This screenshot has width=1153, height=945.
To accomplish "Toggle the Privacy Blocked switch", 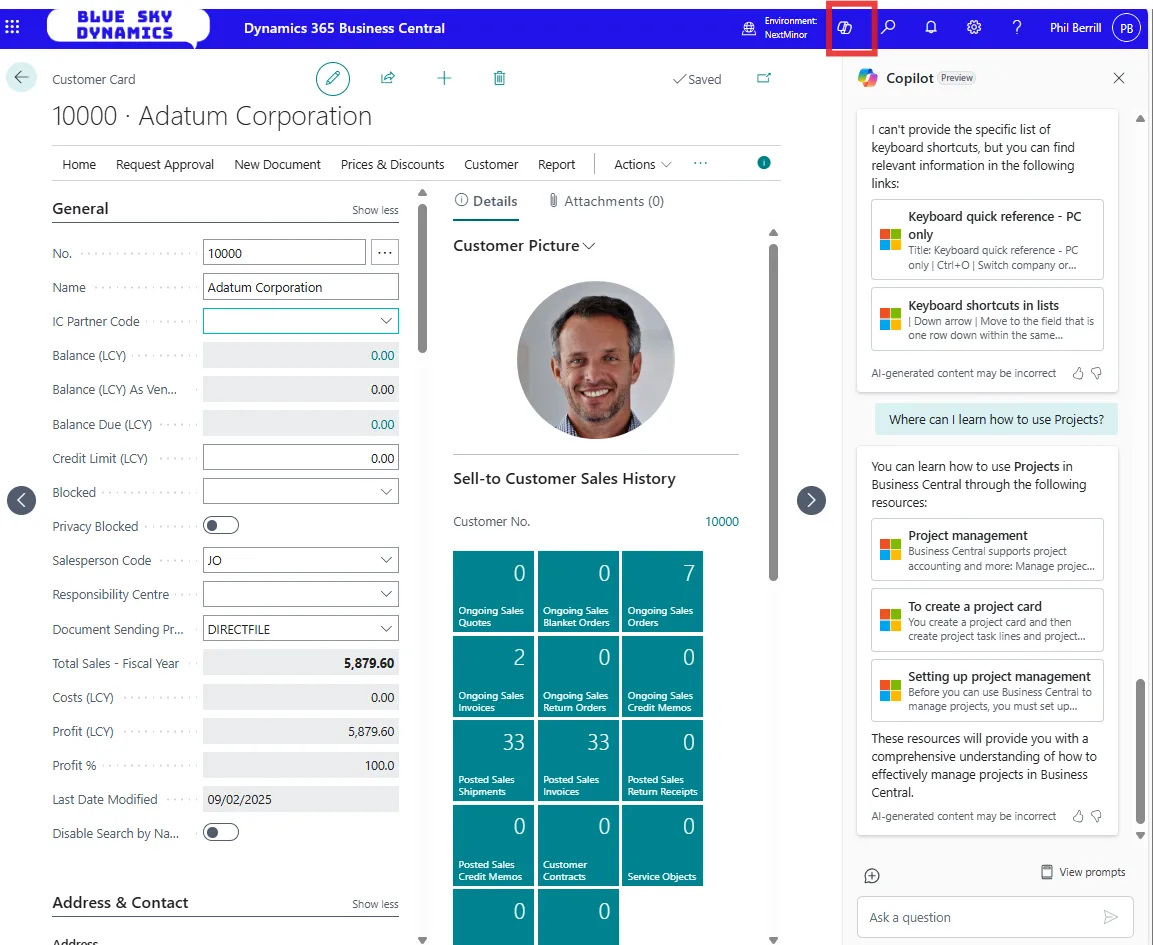I will (x=221, y=526).
